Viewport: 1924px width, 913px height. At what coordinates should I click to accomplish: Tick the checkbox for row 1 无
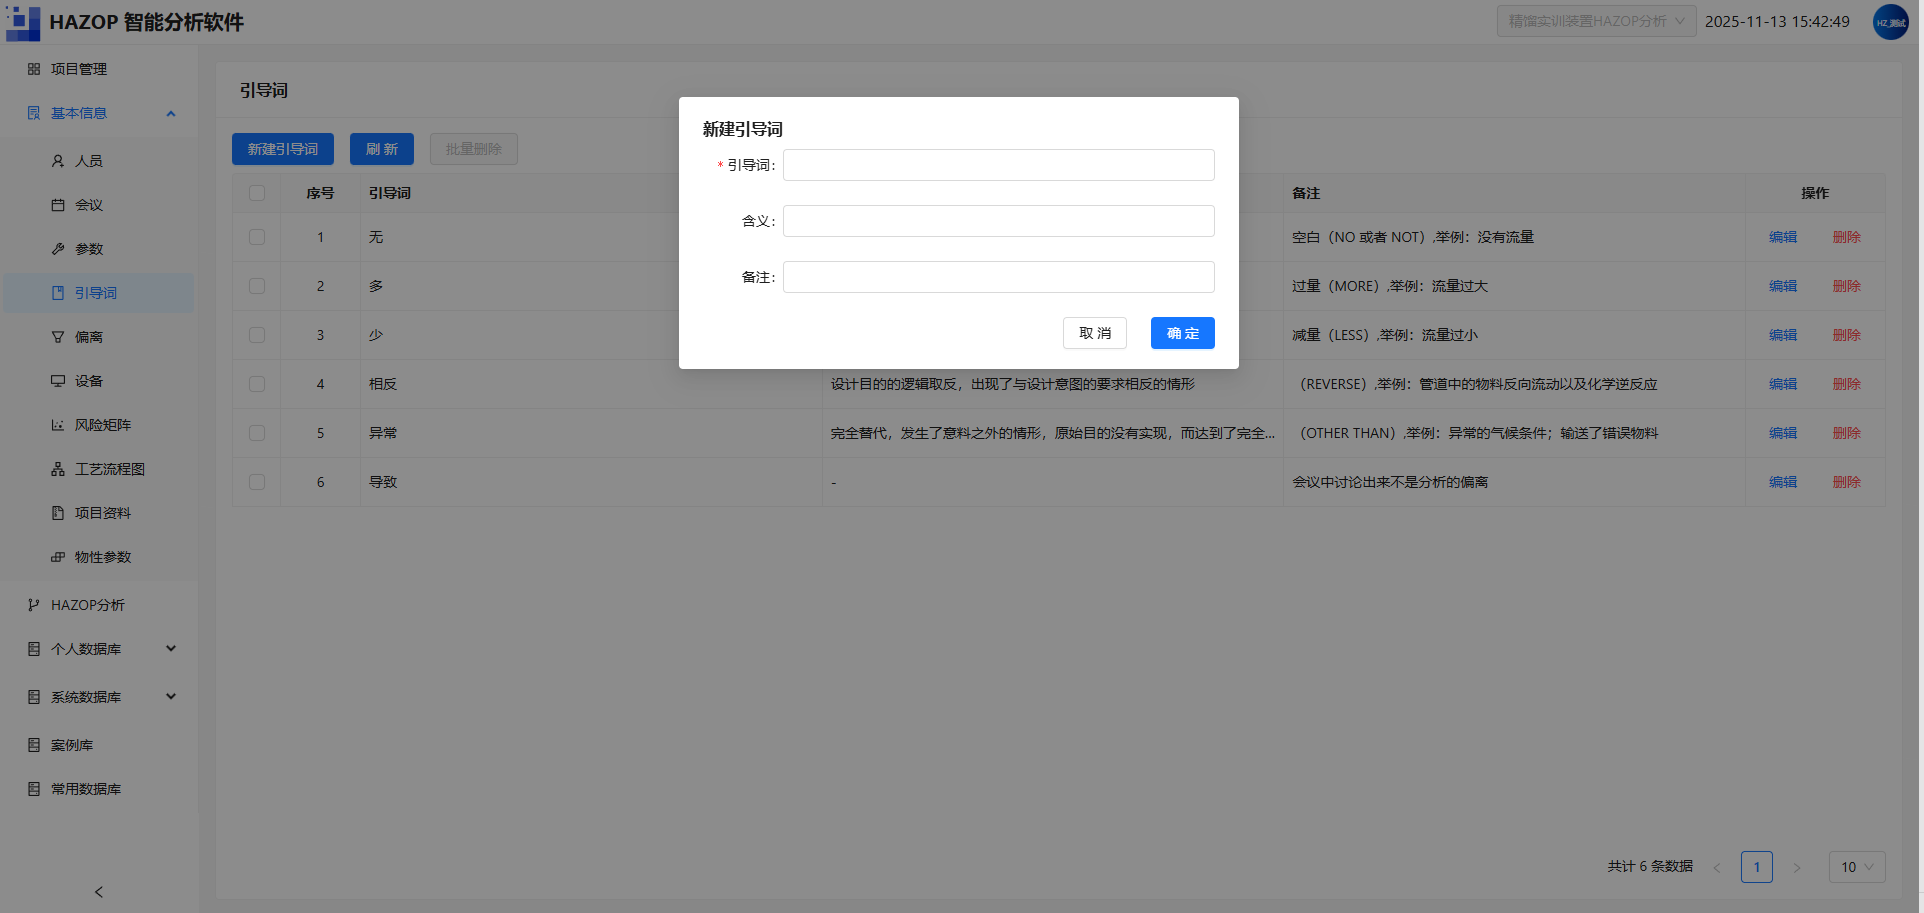(x=257, y=237)
